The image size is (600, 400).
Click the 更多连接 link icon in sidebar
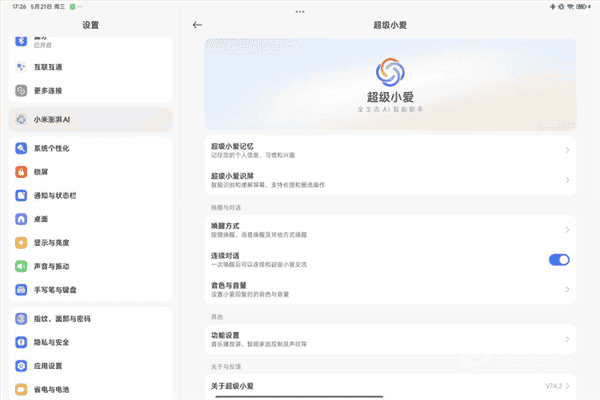(x=21, y=91)
